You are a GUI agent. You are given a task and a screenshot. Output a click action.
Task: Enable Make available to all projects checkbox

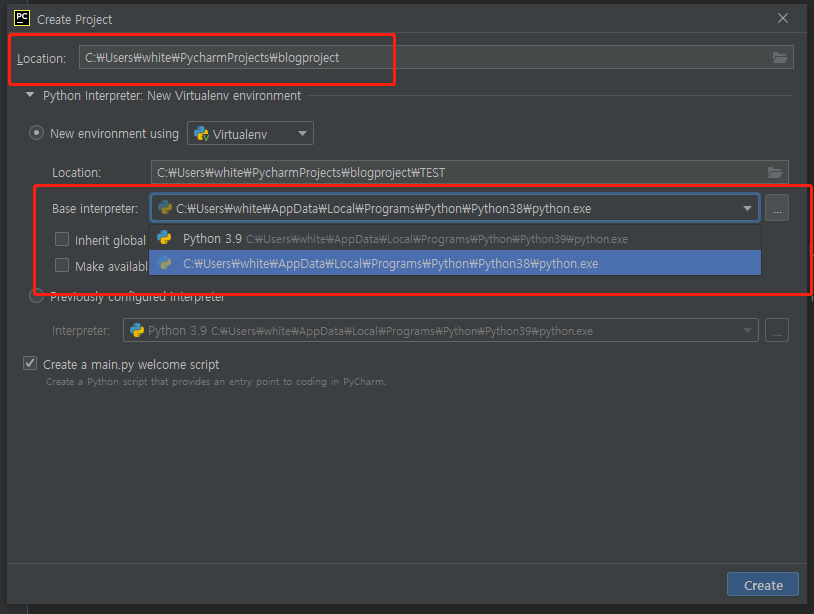coord(62,265)
